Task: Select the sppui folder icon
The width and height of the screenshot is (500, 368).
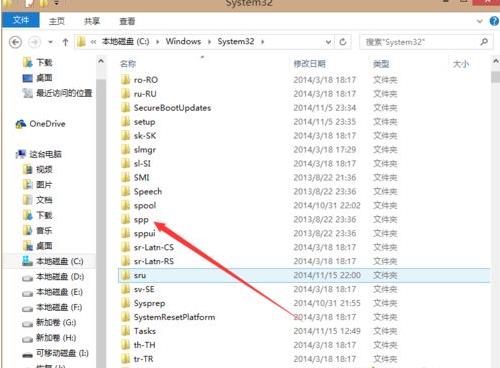Action: pyautogui.click(x=125, y=233)
